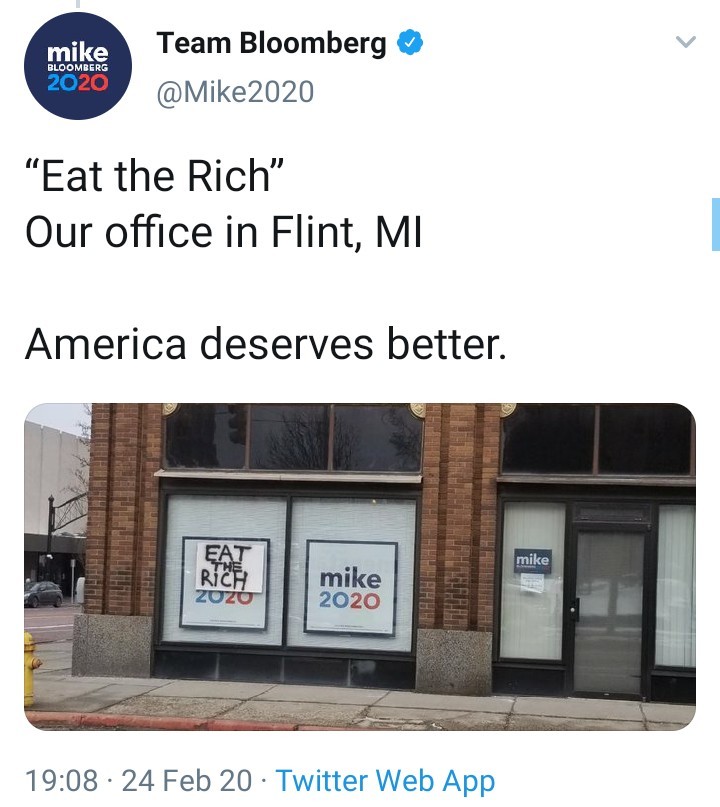Follow the Twitter Web App source link

click(385, 780)
